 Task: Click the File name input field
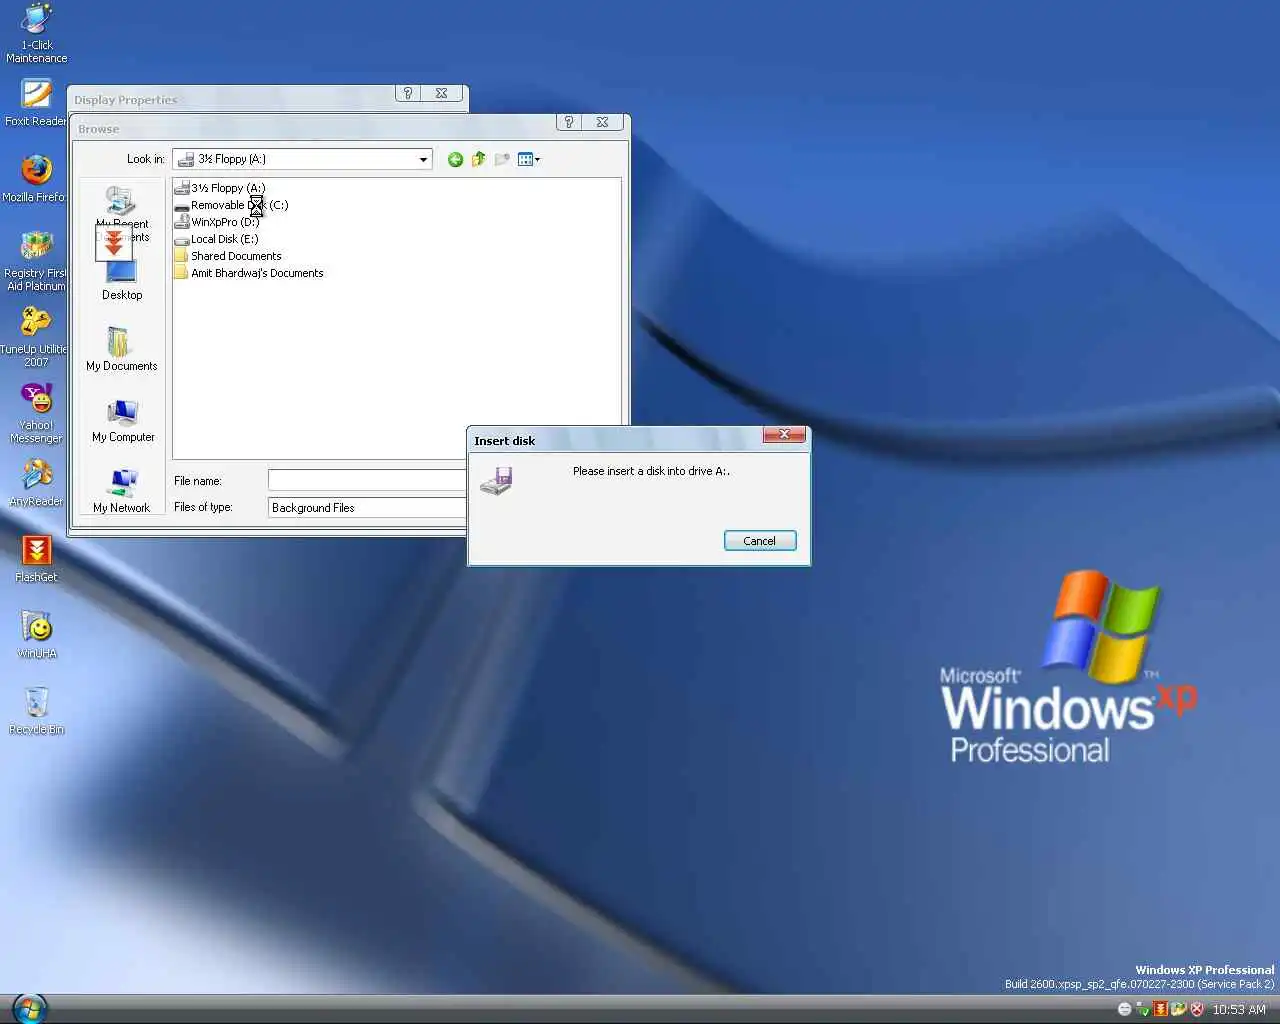coord(367,480)
